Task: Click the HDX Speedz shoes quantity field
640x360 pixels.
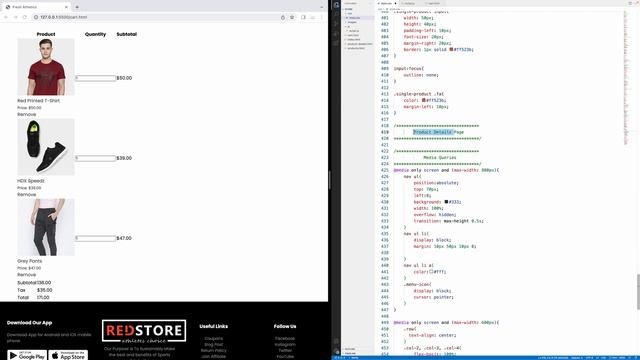Action: click(x=96, y=158)
